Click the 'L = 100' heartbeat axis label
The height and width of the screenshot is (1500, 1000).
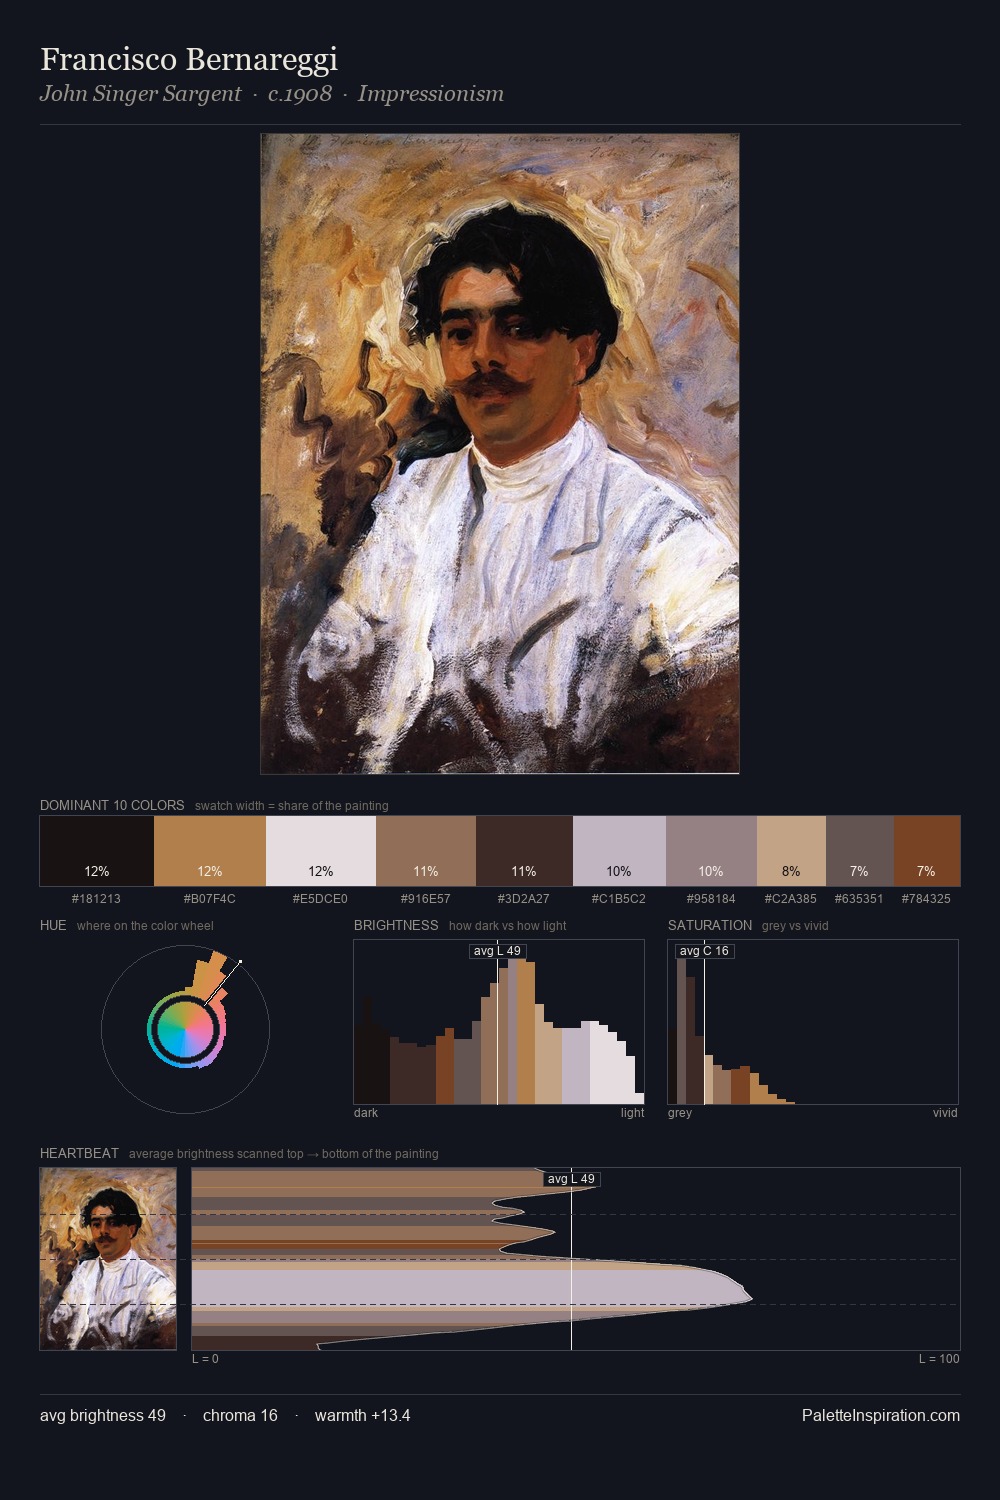939,1358
